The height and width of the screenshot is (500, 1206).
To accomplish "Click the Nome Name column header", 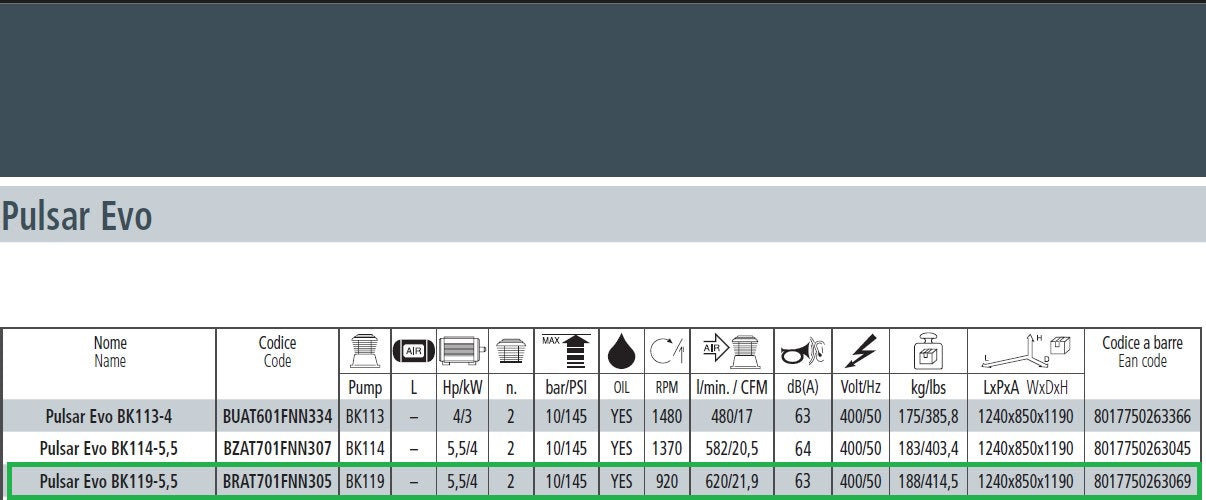I will [110, 352].
